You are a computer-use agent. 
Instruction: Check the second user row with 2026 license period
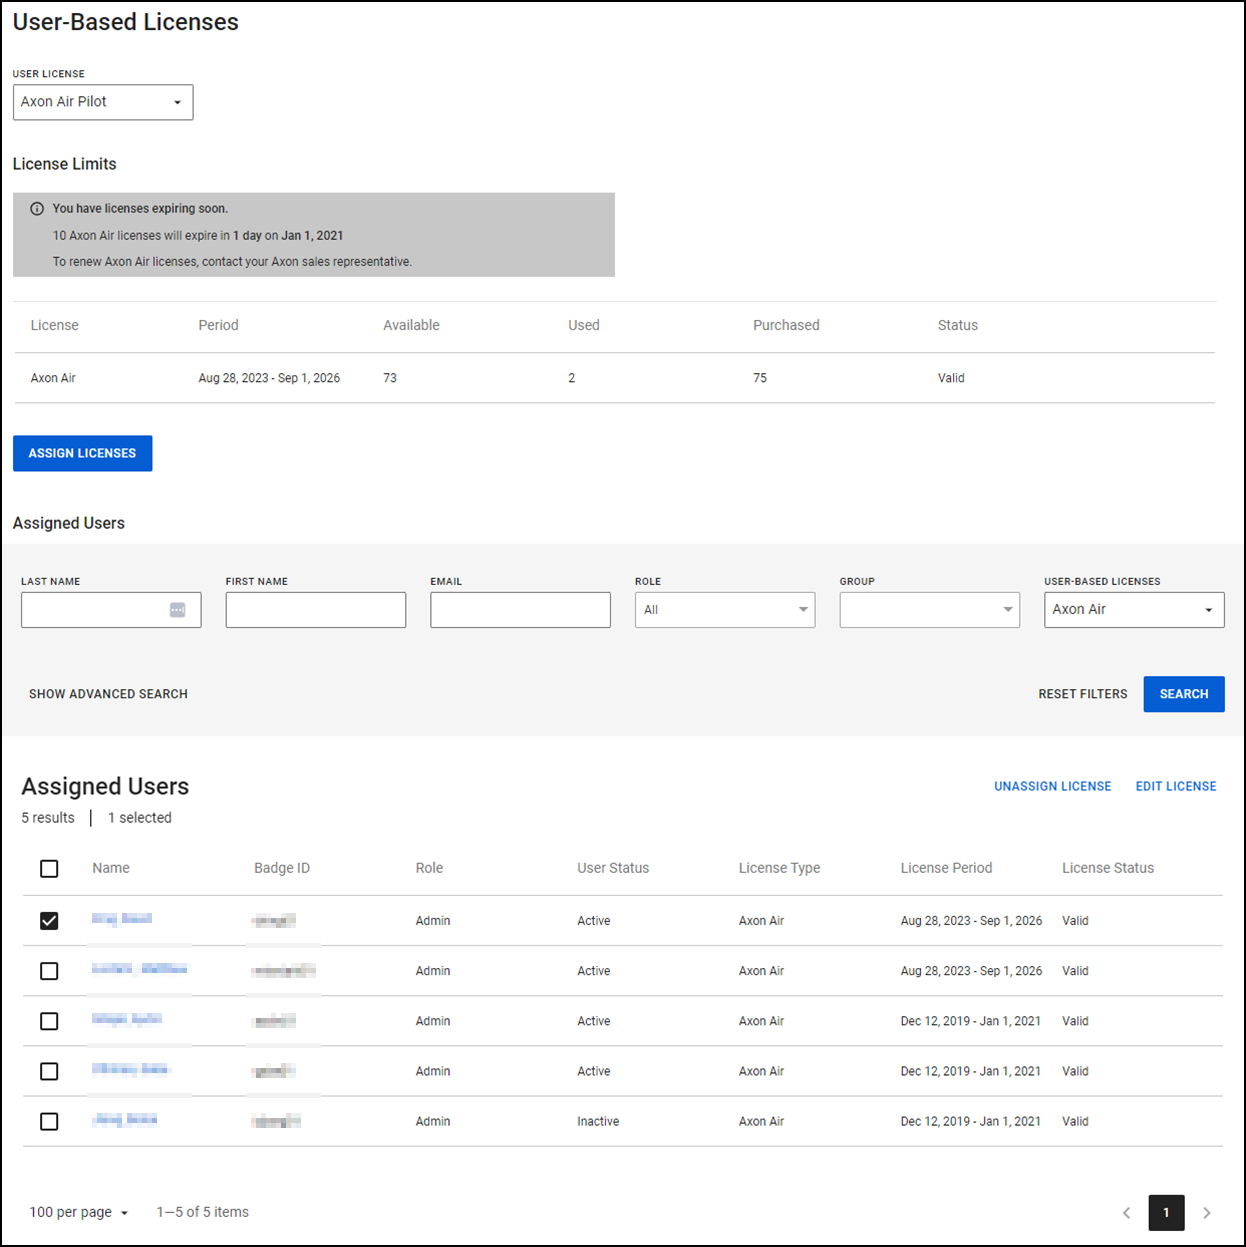tap(49, 971)
